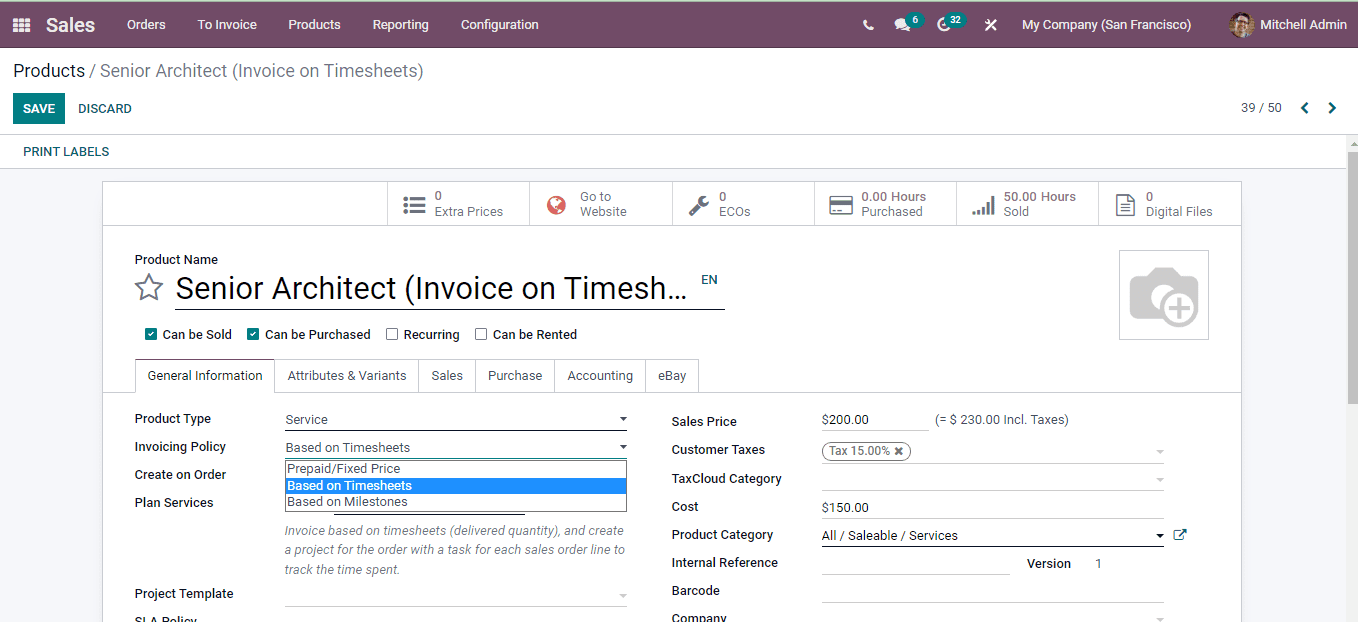Open messages via the chat bubble icon

click(x=901, y=24)
